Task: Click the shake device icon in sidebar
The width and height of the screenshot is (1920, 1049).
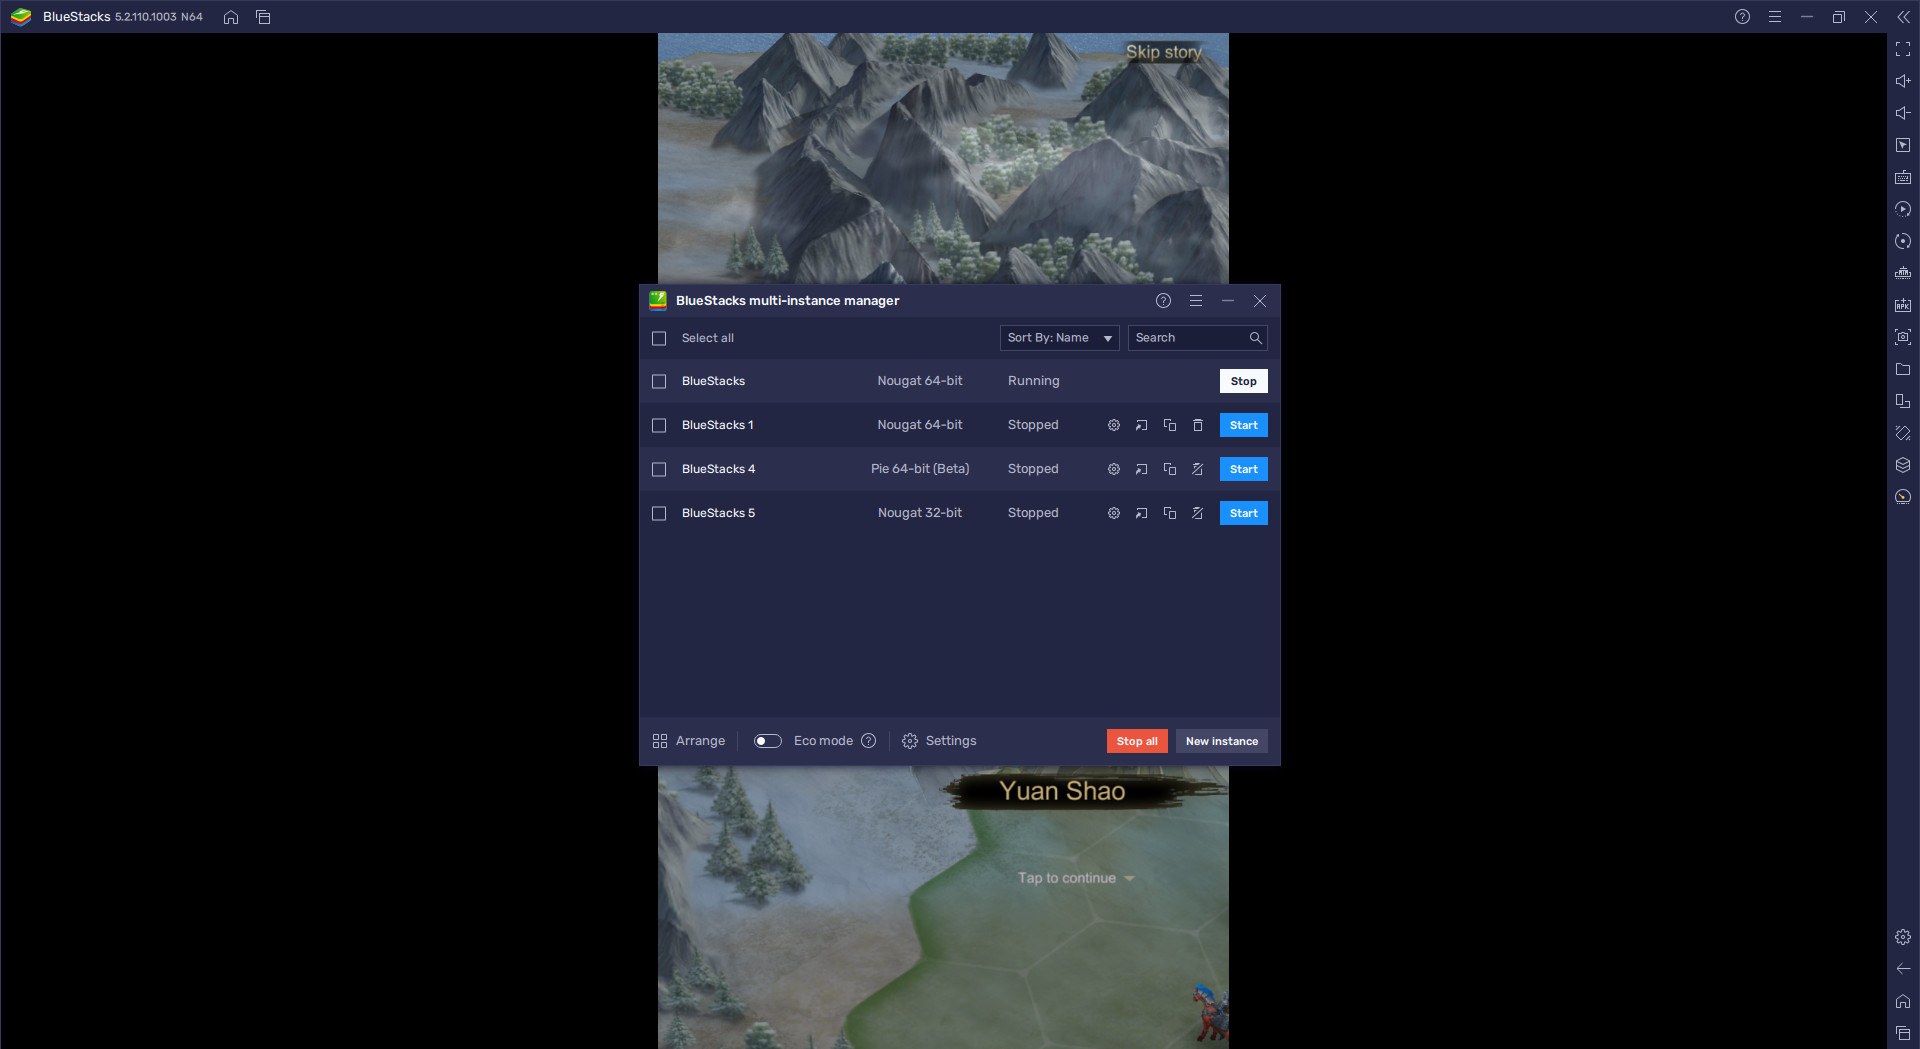Action: (x=1902, y=433)
